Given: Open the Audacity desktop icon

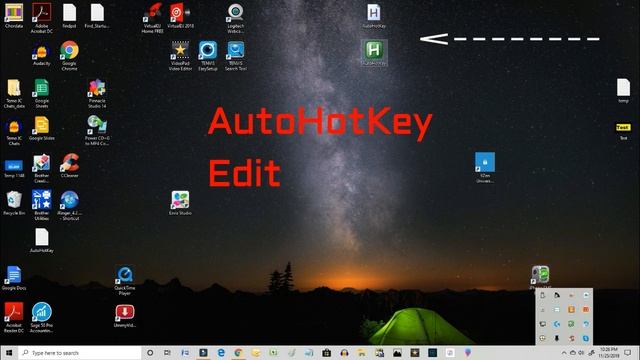Looking at the screenshot, I should (x=42, y=55).
